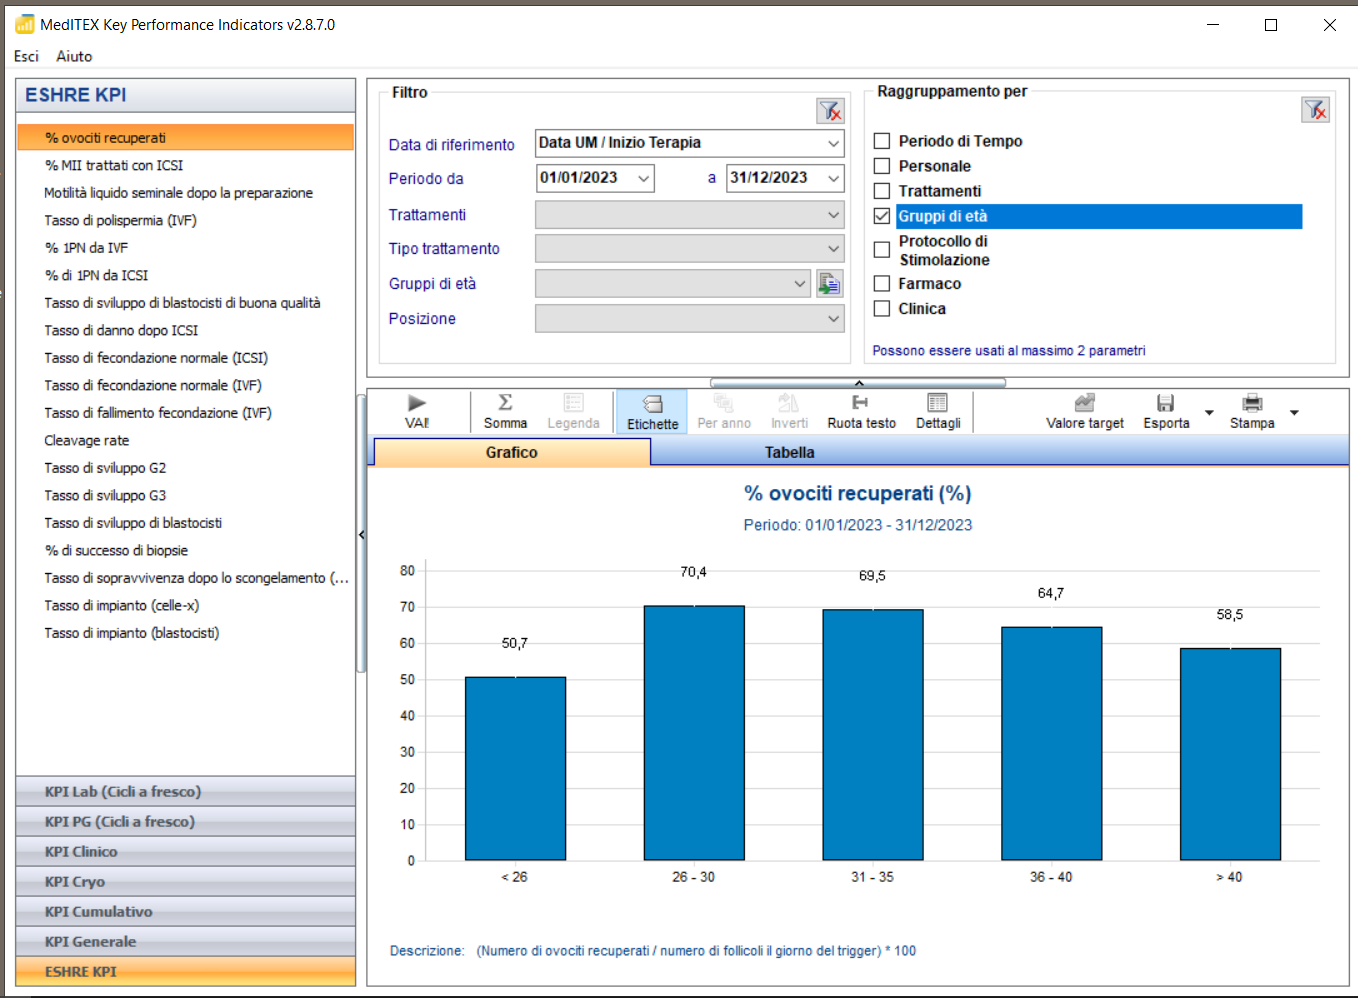Check the Farmaco grouping checkbox
Screen dimensions: 1358x998
[882, 284]
